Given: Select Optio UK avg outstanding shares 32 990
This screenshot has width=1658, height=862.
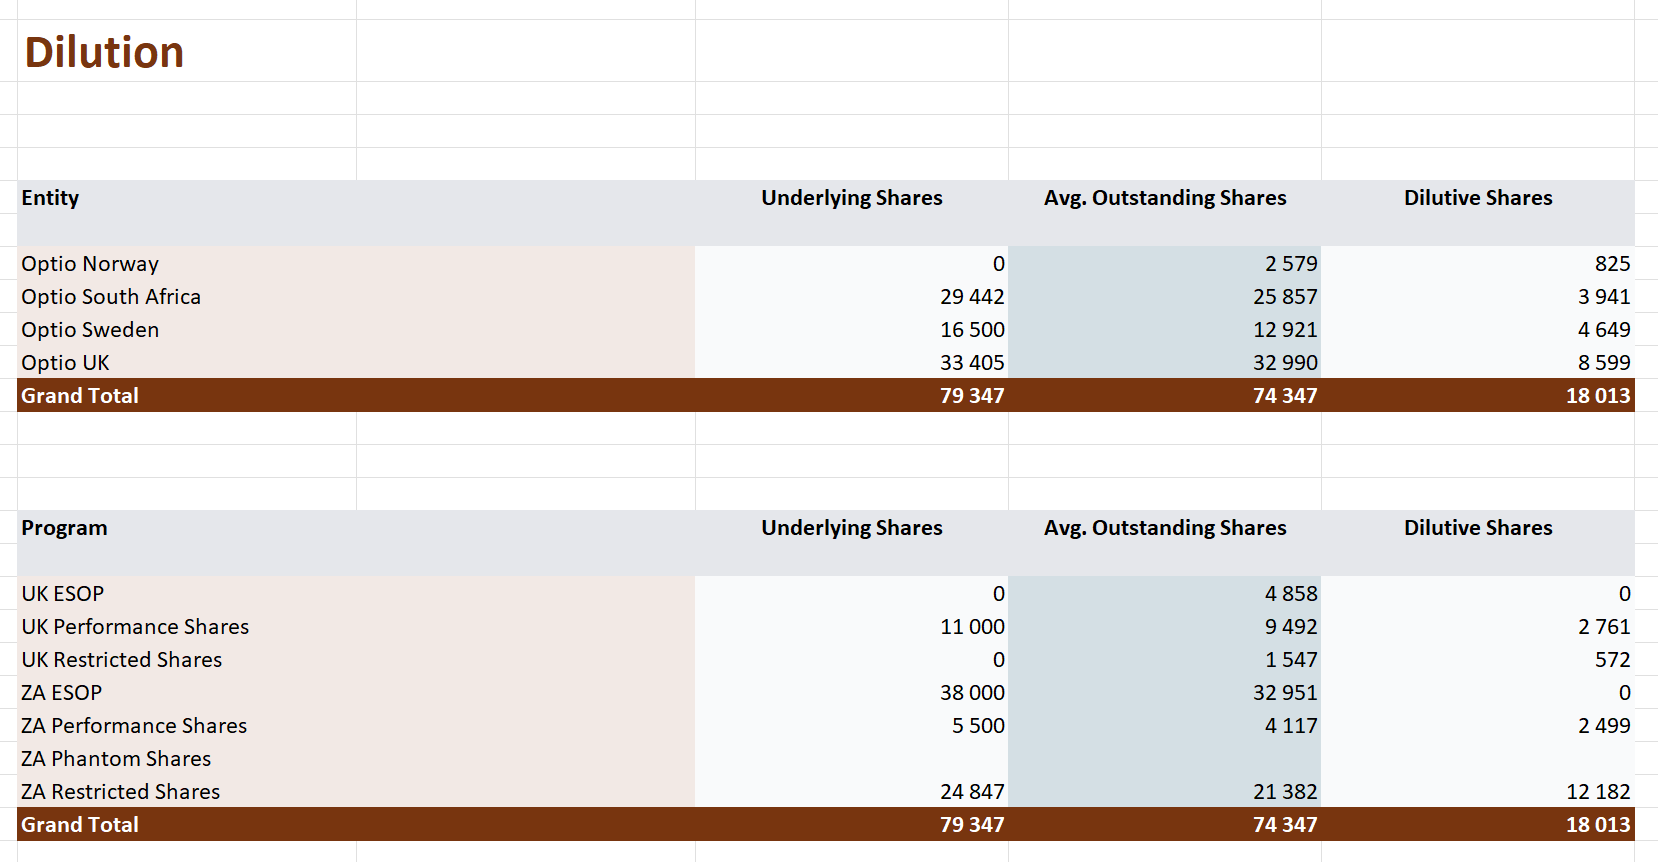Looking at the screenshot, I should click(1285, 363).
